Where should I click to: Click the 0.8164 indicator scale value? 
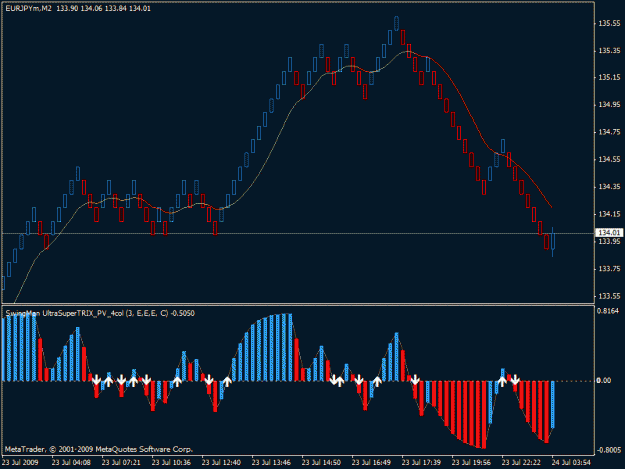(608, 311)
